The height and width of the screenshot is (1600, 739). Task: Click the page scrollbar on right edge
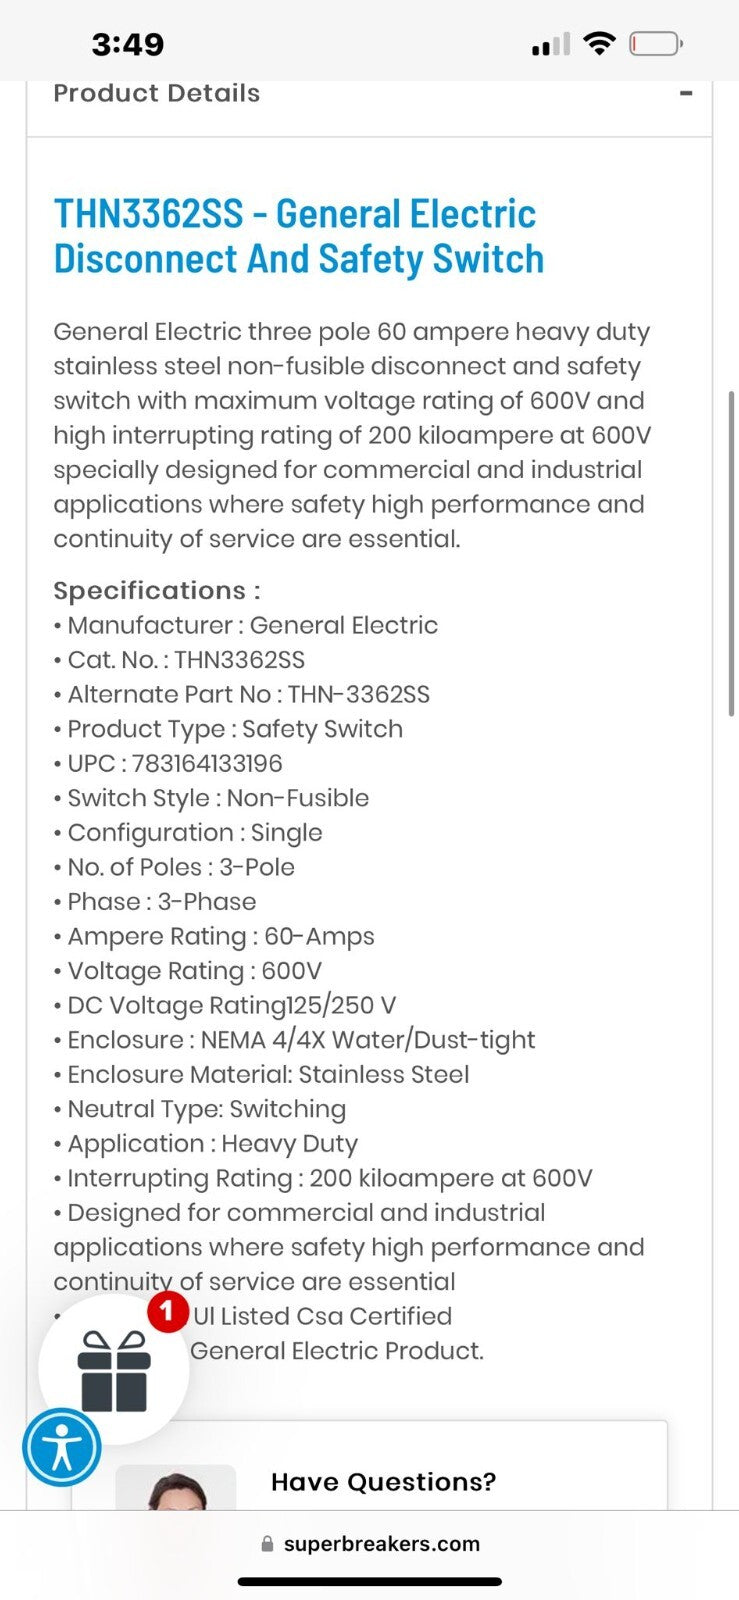pyautogui.click(x=732, y=553)
